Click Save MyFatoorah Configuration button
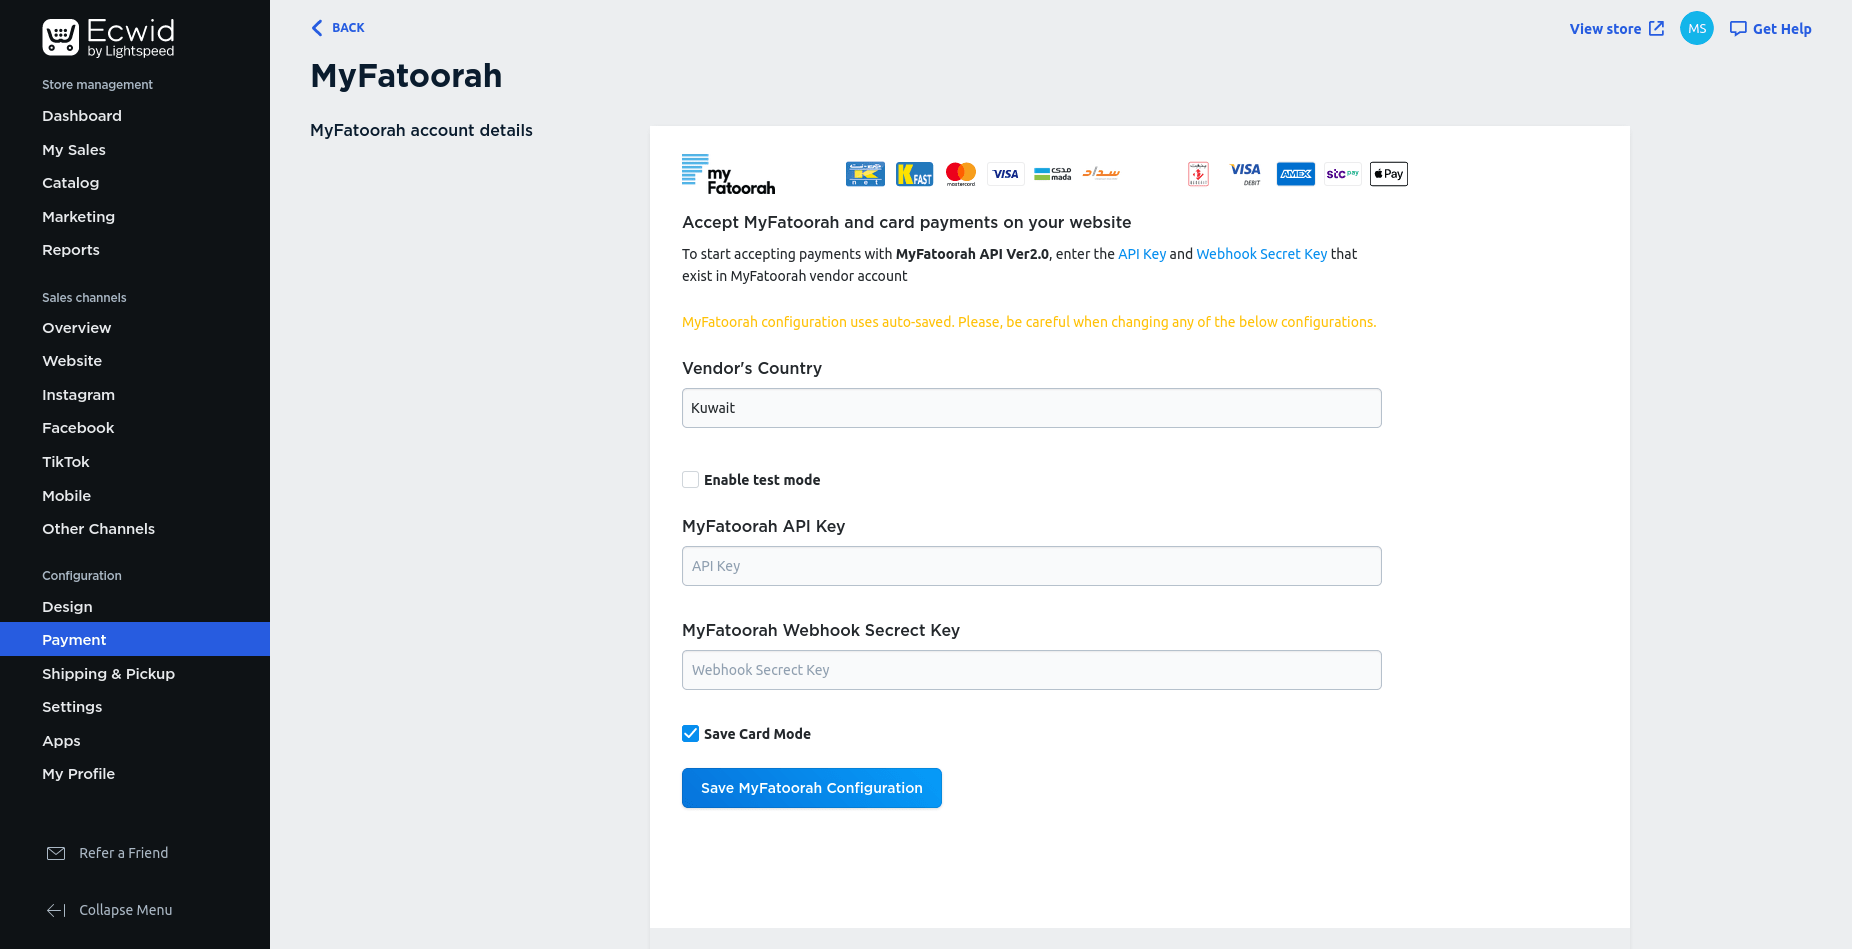Screen dimensions: 1852x949 tap(812, 788)
